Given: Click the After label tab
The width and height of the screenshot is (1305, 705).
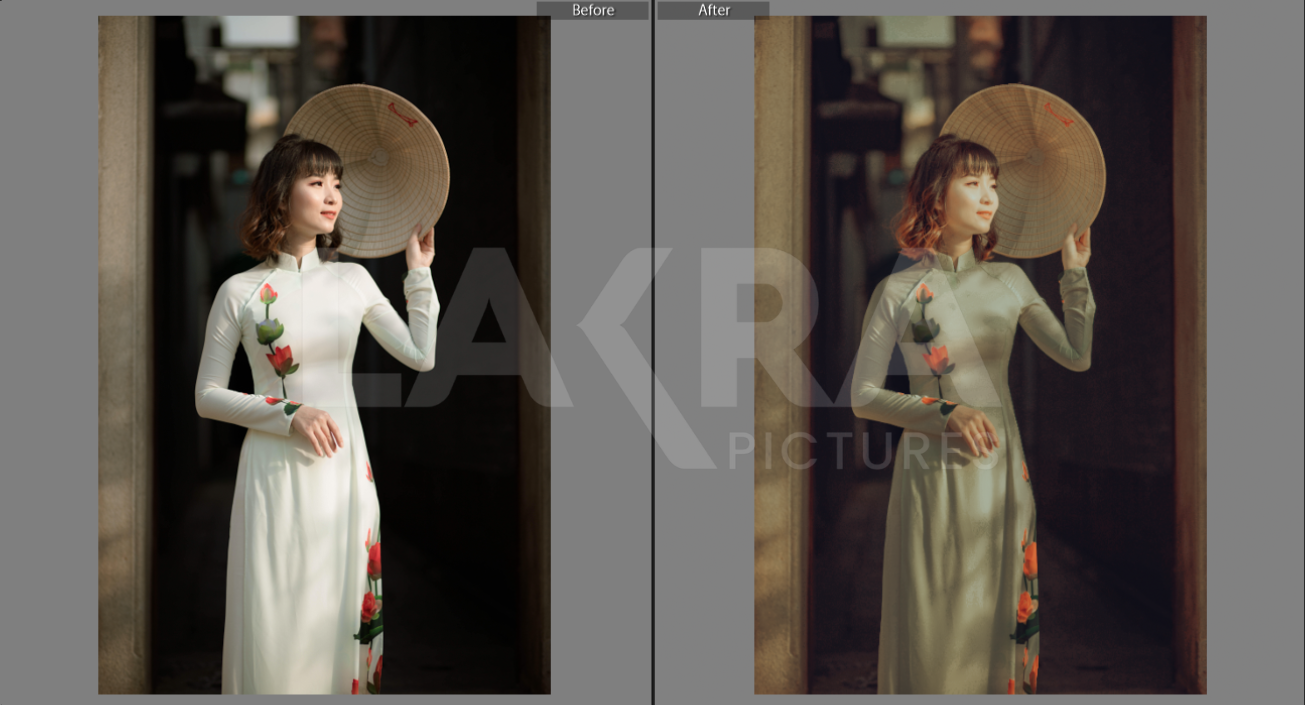Looking at the screenshot, I should coord(713,10).
